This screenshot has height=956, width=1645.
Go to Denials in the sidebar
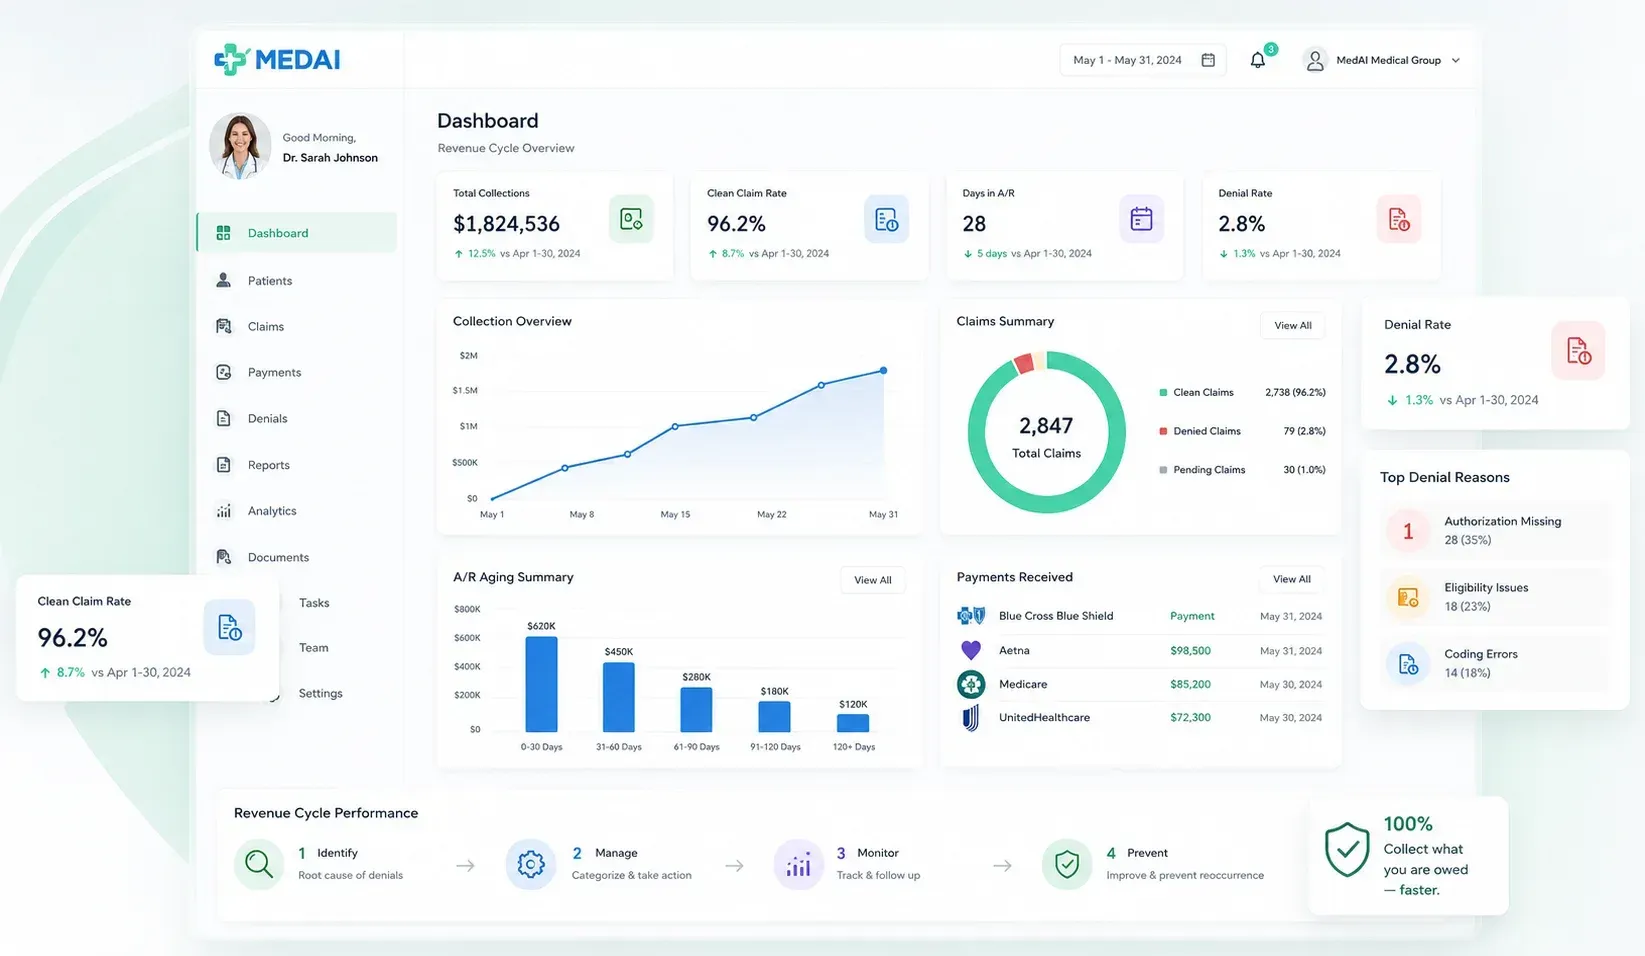point(297,419)
